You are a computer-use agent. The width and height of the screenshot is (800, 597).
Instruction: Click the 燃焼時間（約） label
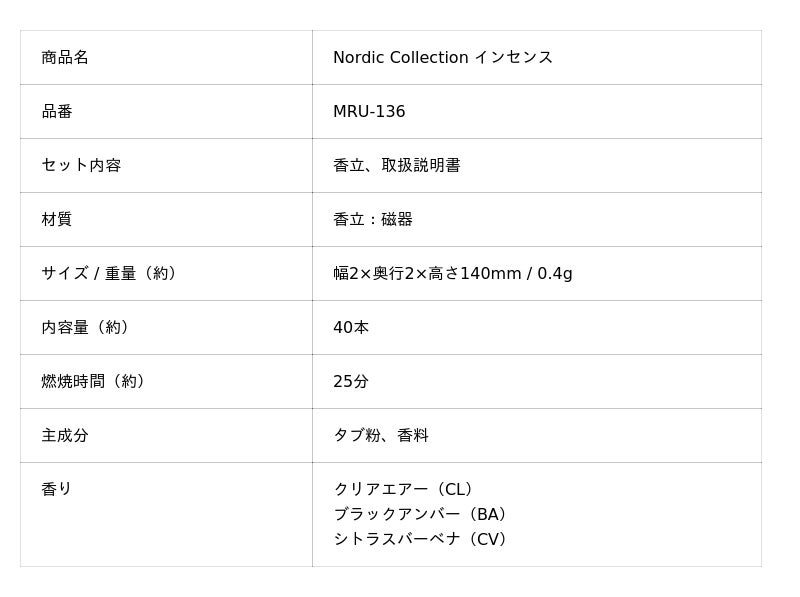tap(95, 382)
